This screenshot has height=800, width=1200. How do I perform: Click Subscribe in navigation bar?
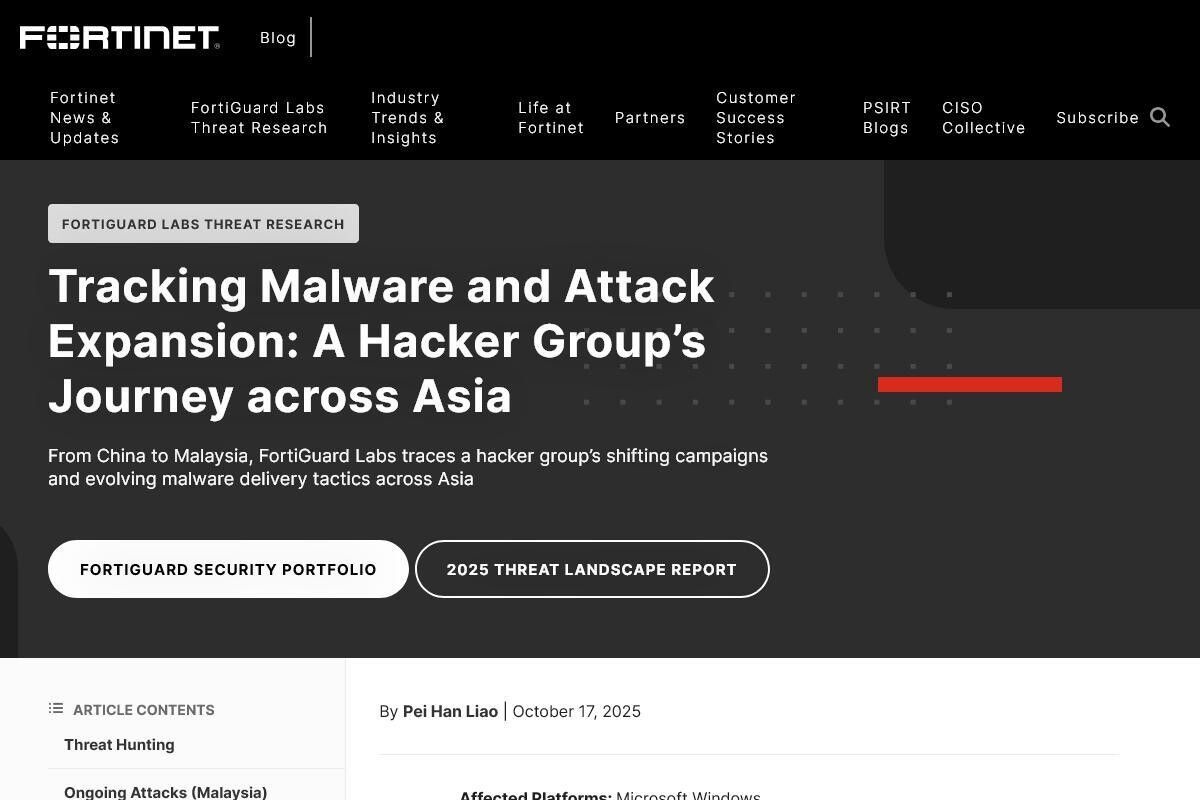(1097, 118)
